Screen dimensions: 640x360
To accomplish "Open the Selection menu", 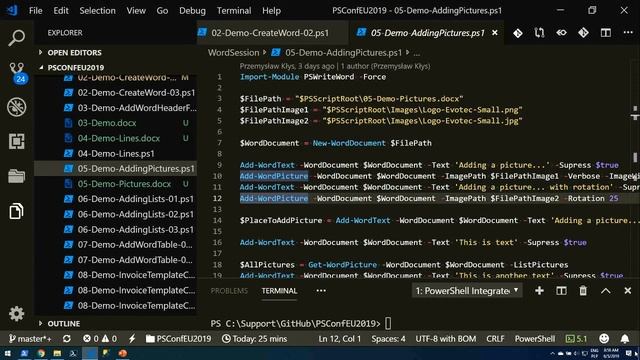I will tap(97, 11).
